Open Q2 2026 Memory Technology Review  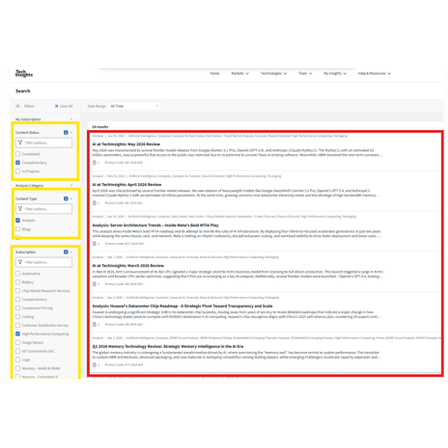pos(168,347)
